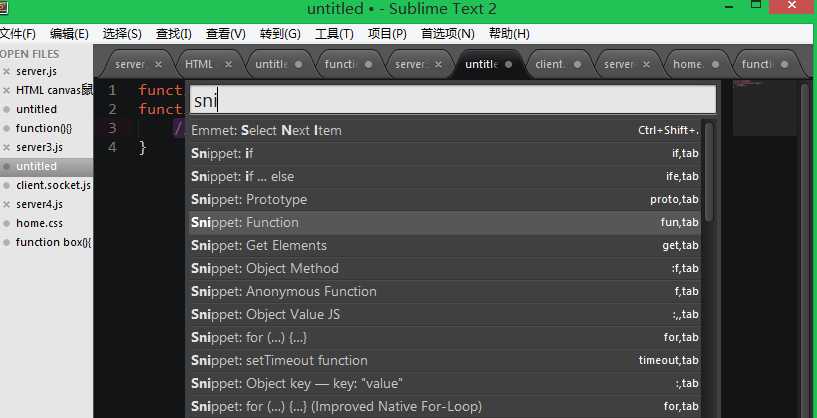Choose Snippet: Get Elements entry
Image resolution: width=817 pixels, height=418 pixels.
click(x=444, y=245)
